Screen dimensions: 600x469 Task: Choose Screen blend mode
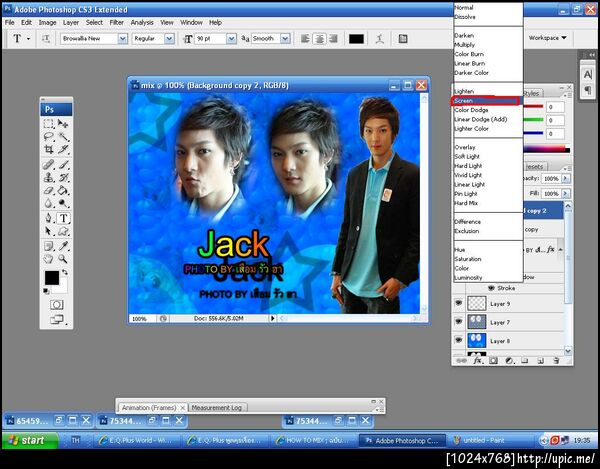coord(486,101)
